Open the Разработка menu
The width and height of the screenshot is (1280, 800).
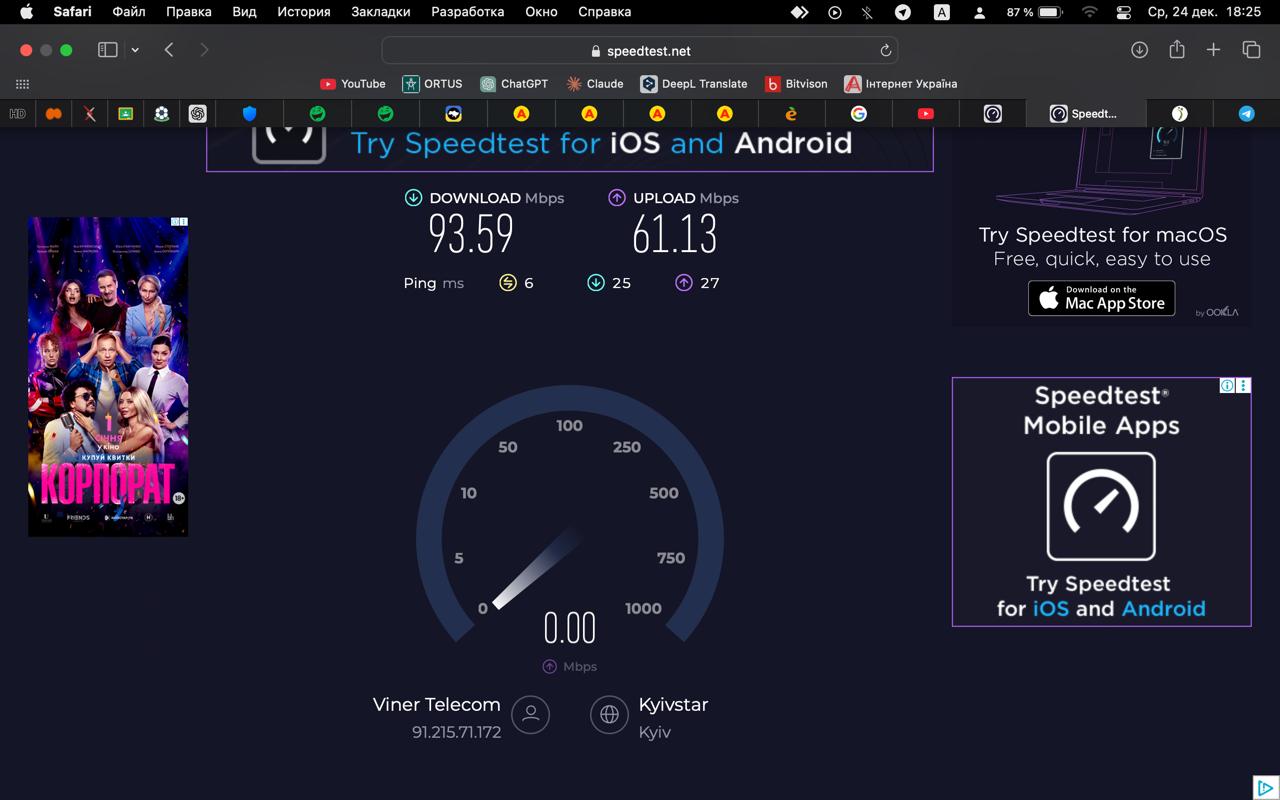click(x=468, y=12)
